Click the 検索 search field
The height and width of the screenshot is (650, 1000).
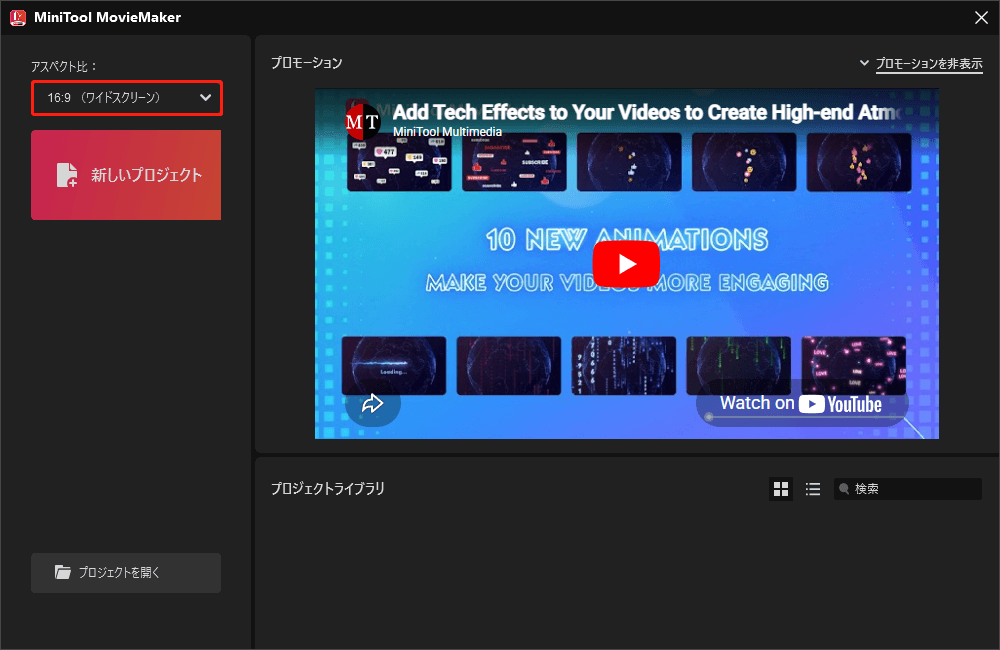coord(910,488)
